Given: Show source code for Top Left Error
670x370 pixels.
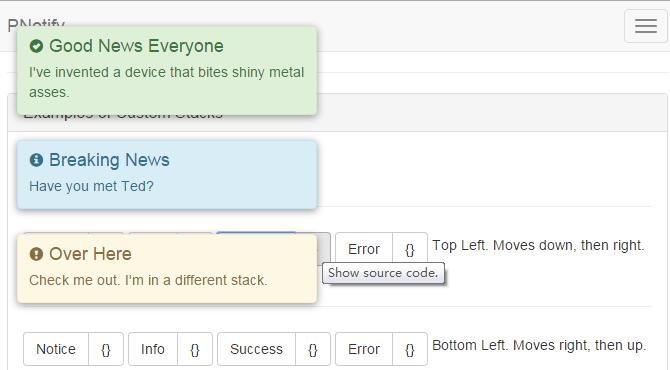Looking at the screenshot, I should (410, 249).
